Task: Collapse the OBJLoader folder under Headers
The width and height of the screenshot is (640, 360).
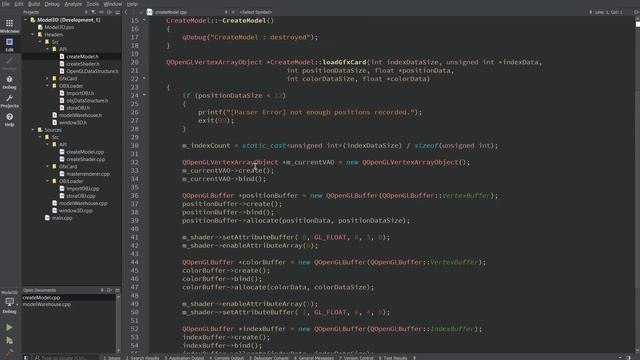Action: (x=48, y=86)
